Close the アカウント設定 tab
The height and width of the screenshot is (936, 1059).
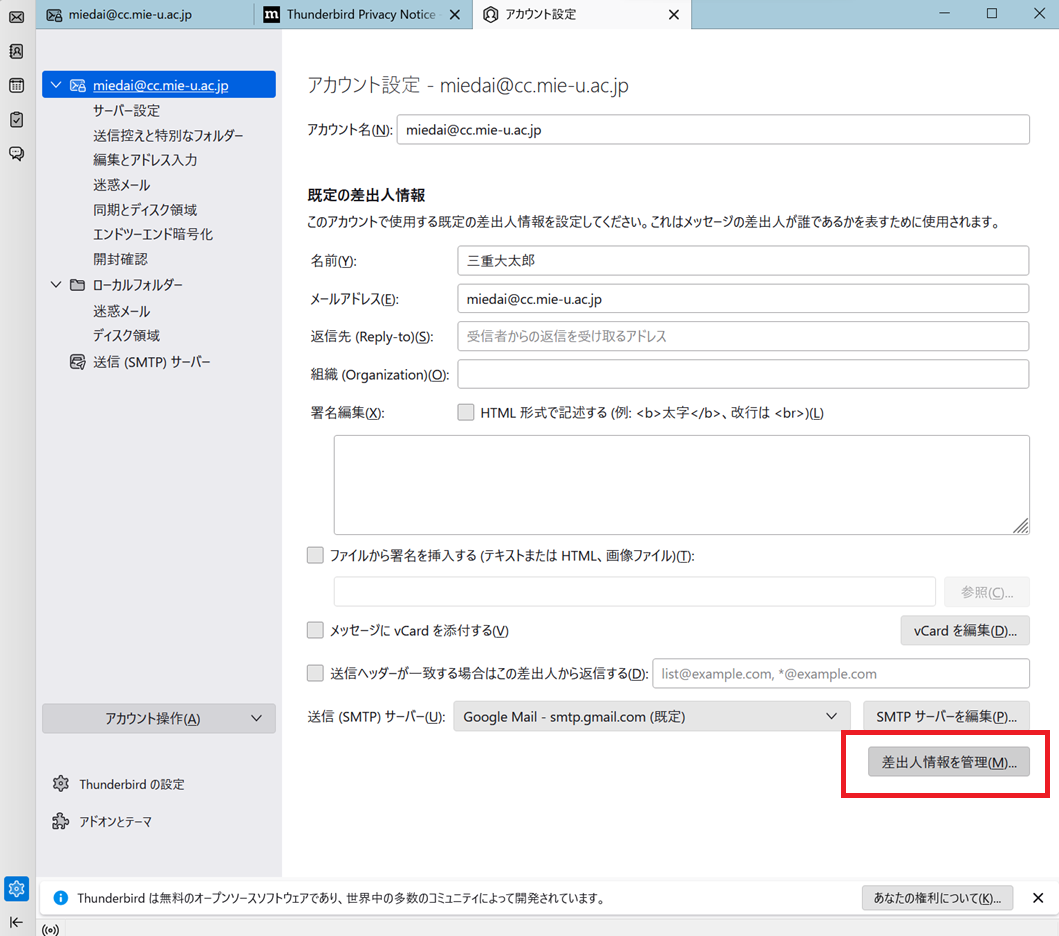[x=673, y=15]
